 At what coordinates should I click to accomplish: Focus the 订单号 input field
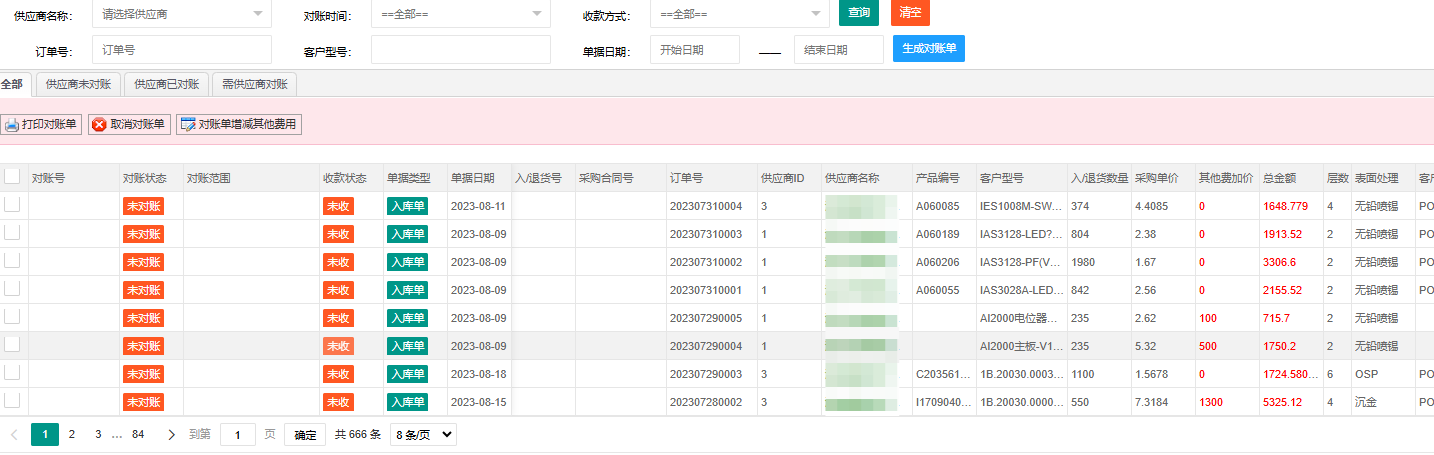182,50
